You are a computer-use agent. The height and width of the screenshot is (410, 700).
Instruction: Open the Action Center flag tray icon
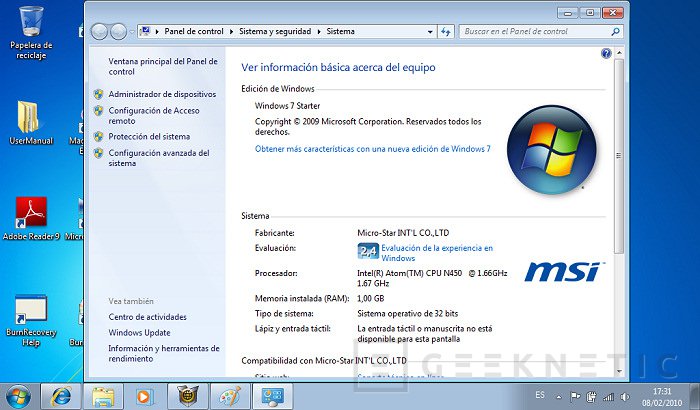point(575,397)
